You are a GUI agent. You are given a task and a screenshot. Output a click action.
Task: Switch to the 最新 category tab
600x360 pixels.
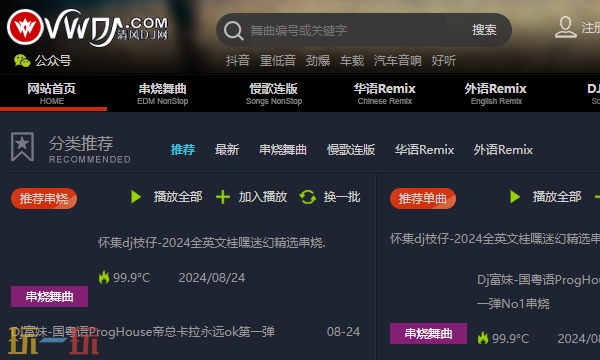[227, 150]
